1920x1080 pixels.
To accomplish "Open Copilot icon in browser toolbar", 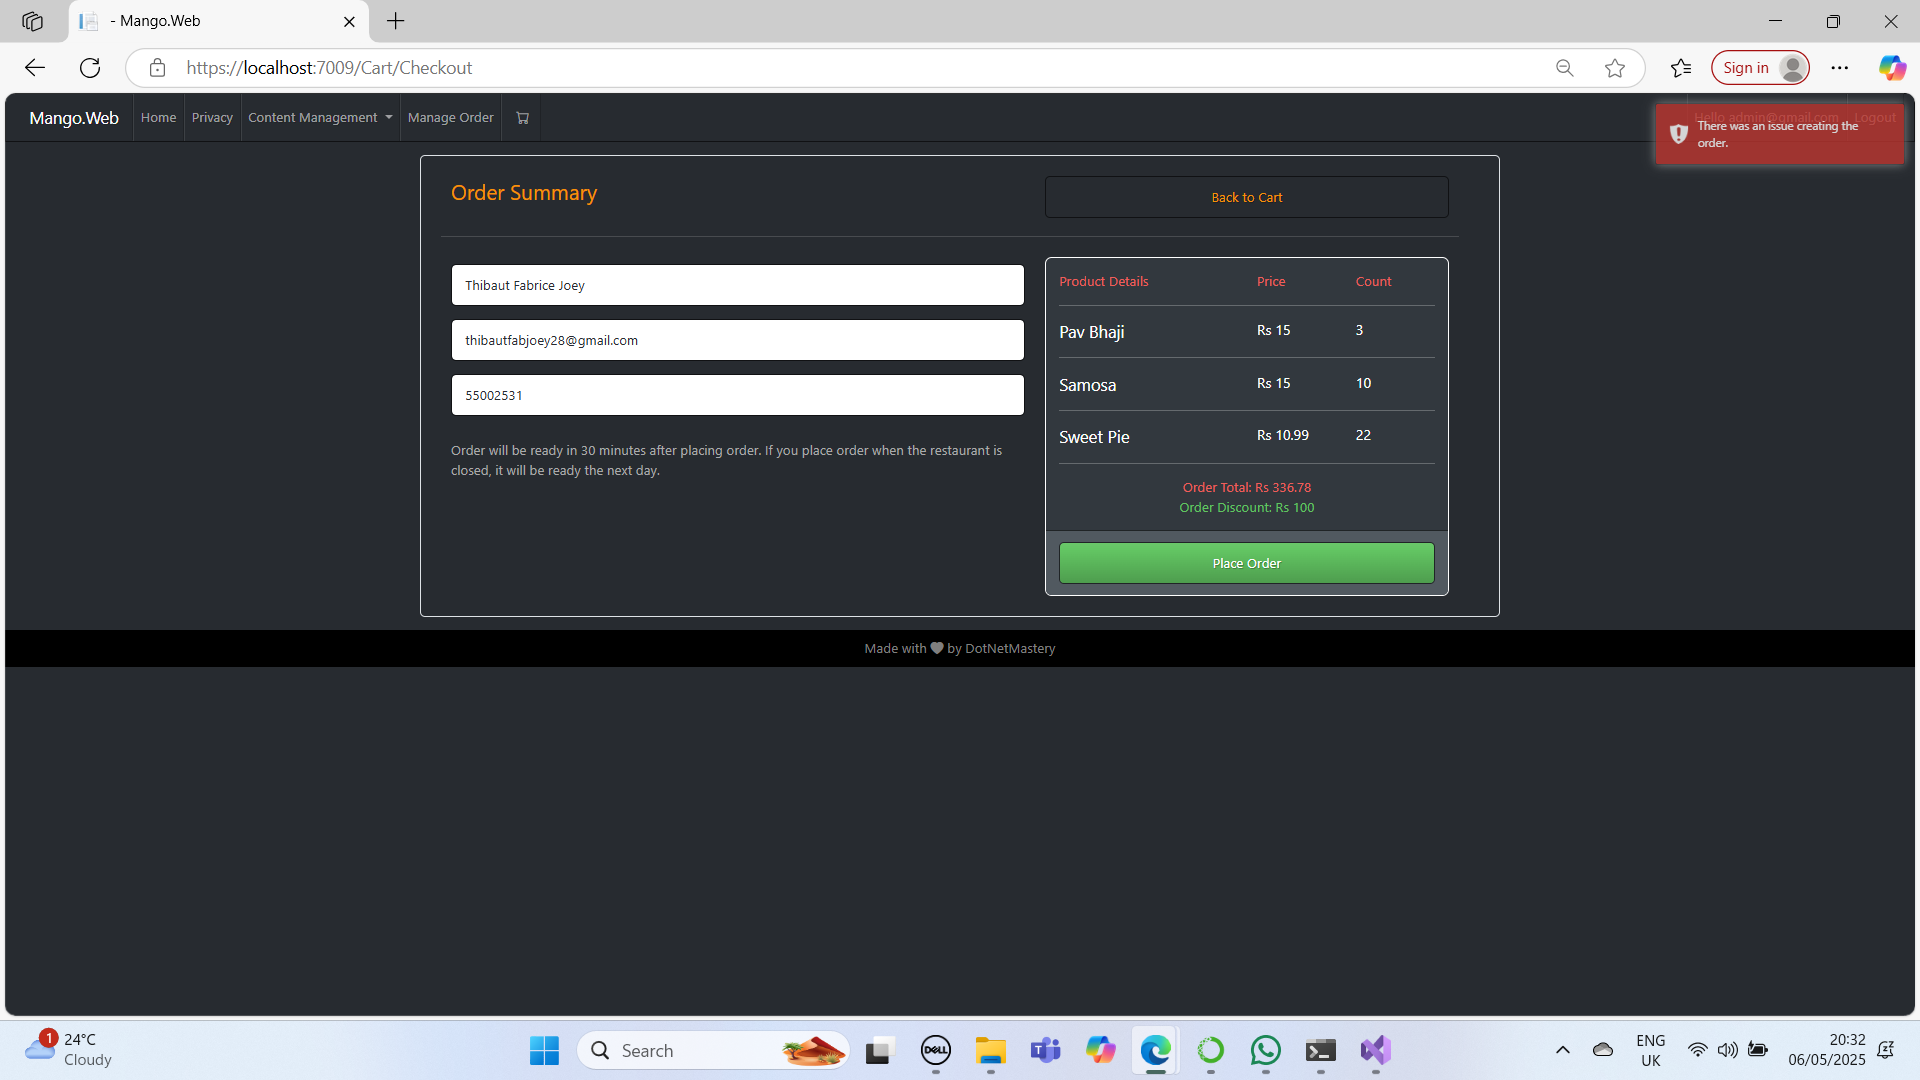I will pyautogui.click(x=1891, y=68).
